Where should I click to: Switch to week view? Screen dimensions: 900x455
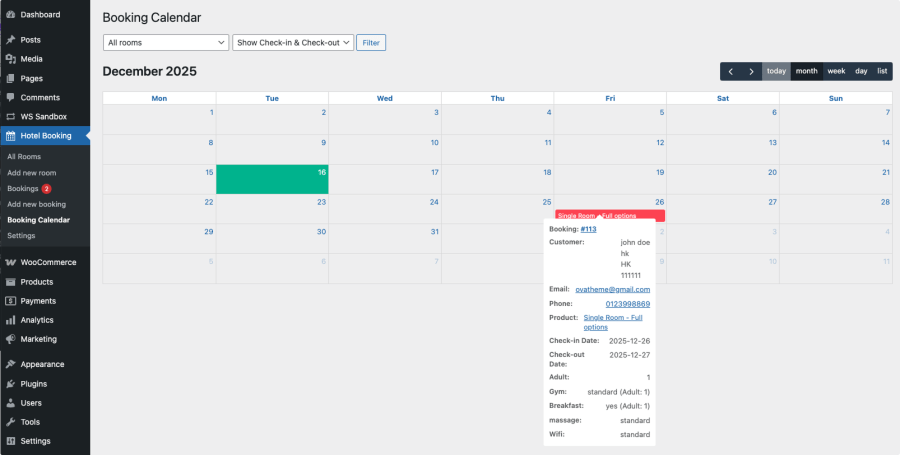pos(836,71)
